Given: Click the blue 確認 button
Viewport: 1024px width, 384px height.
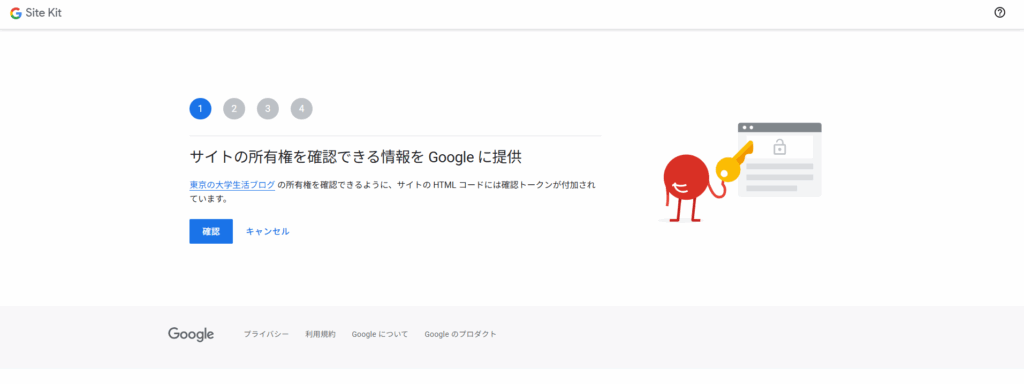Looking at the screenshot, I should [211, 231].
